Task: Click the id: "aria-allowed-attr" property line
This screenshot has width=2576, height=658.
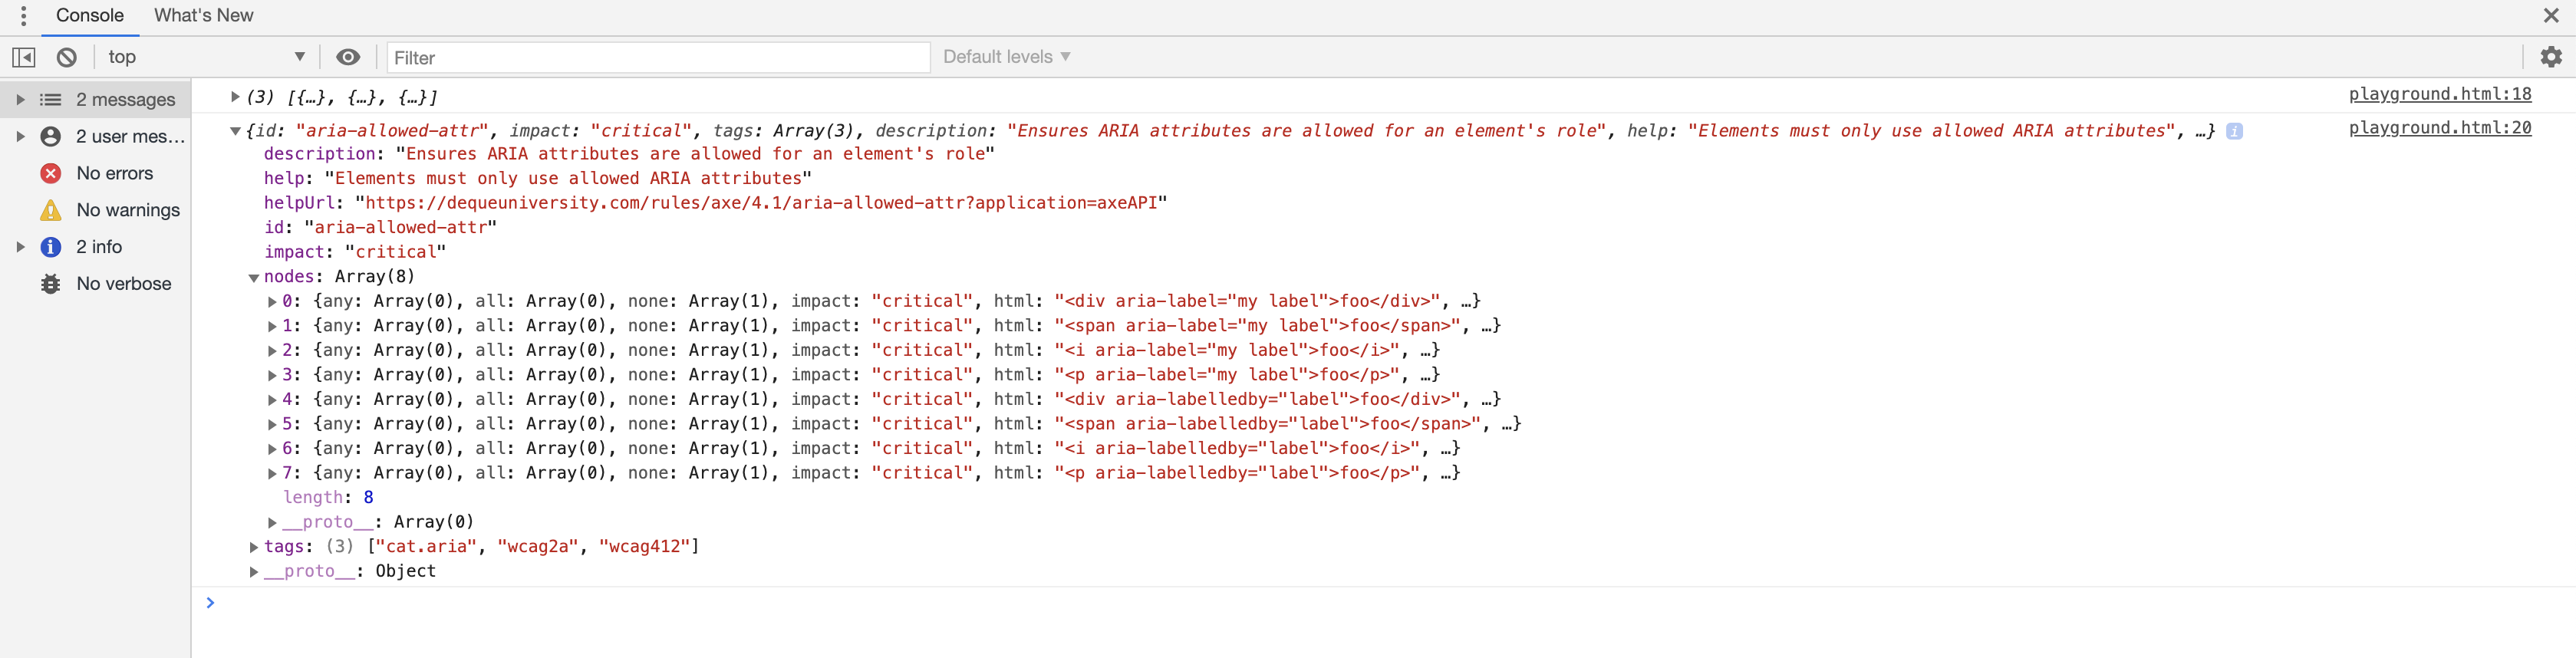Action: (380, 228)
